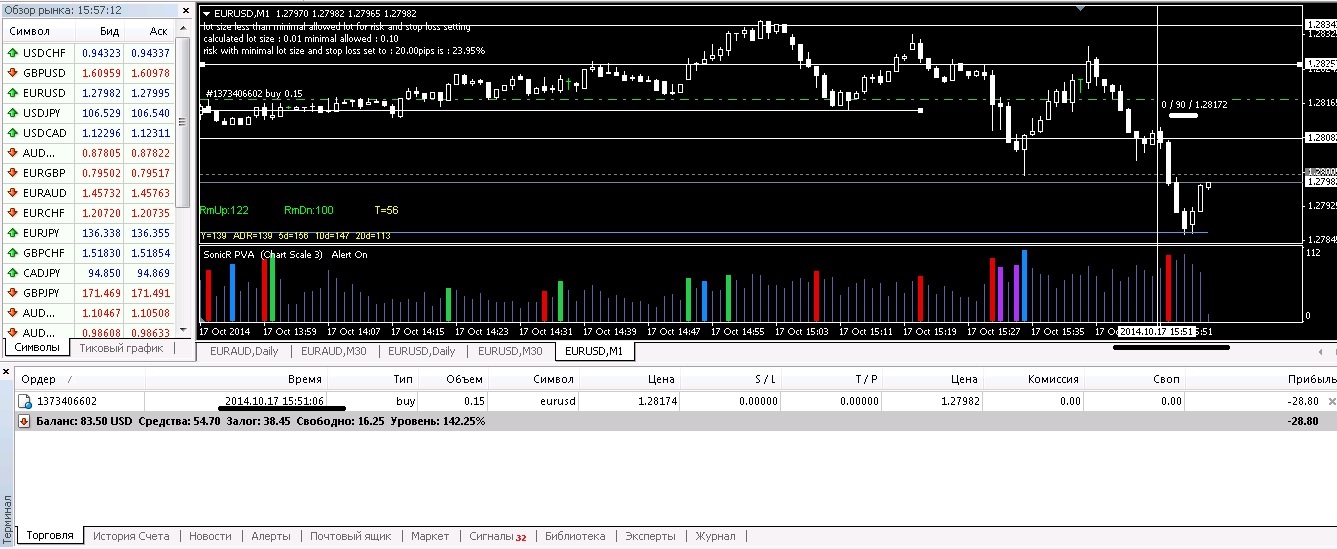Click the arrow icon next to USDCAD
Image resolution: width=1337 pixels, height=549 pixels.
click(12, 133)
